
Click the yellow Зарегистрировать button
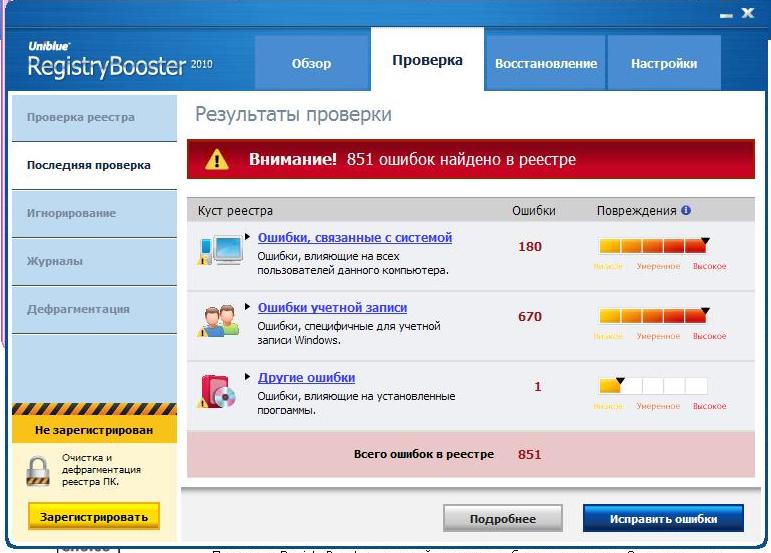click(x=94, y=517)
